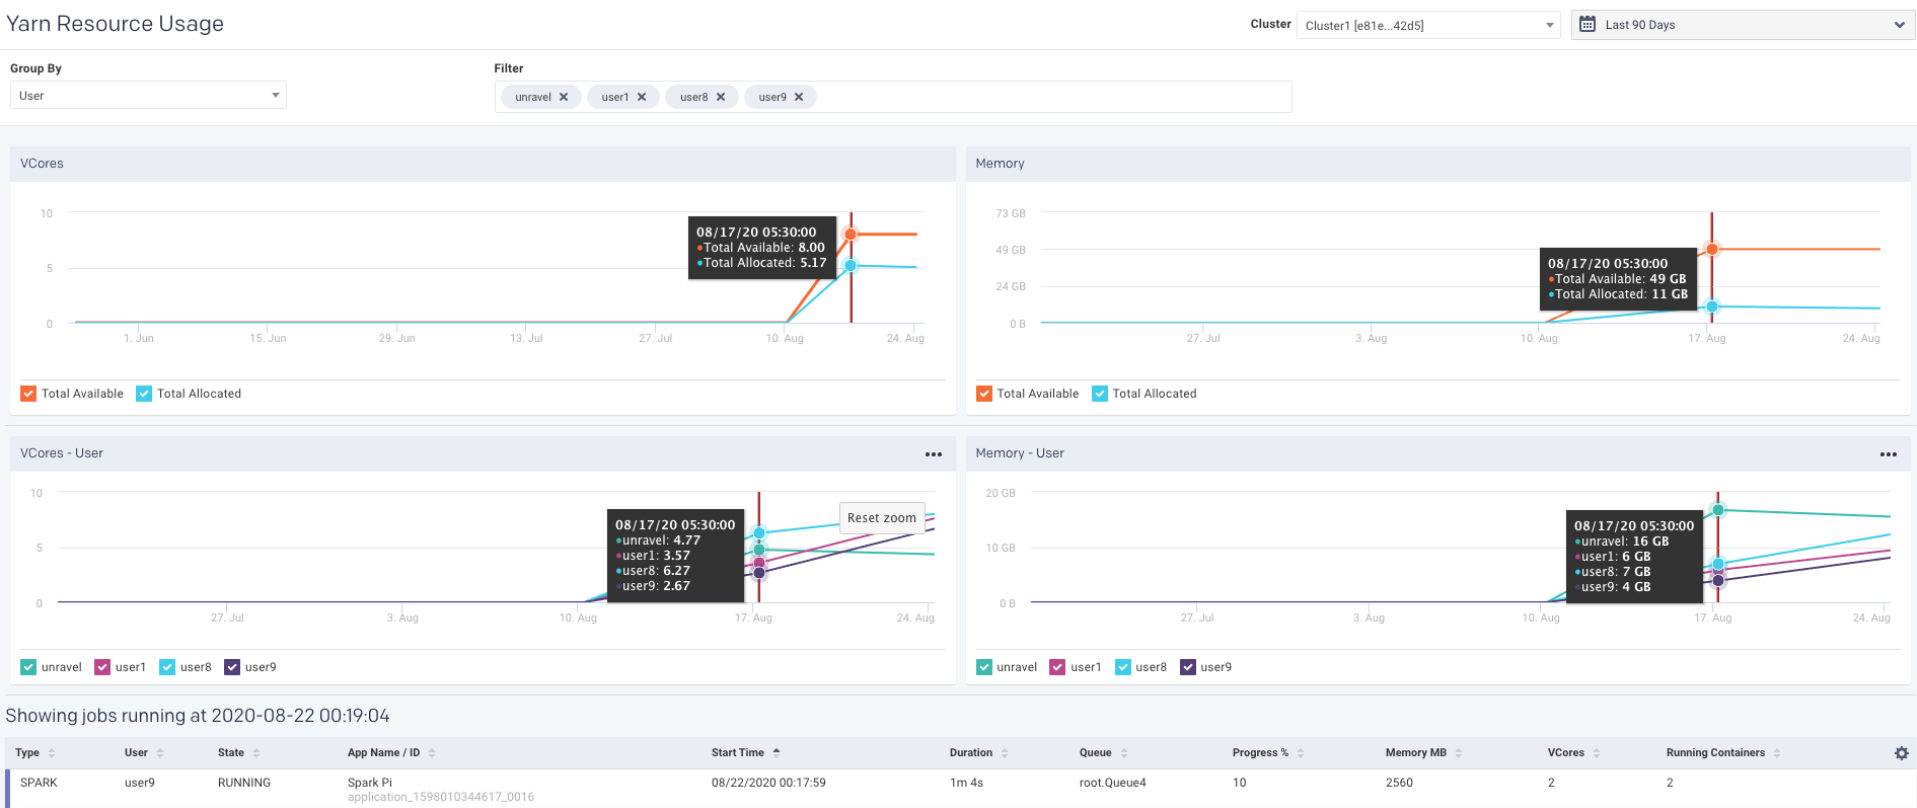The width and height of the screenshot is (1917, 808).
Task: Toggle user1 series in Memory - User chart
Action: pyautogui.click(x=1057, y=667)
